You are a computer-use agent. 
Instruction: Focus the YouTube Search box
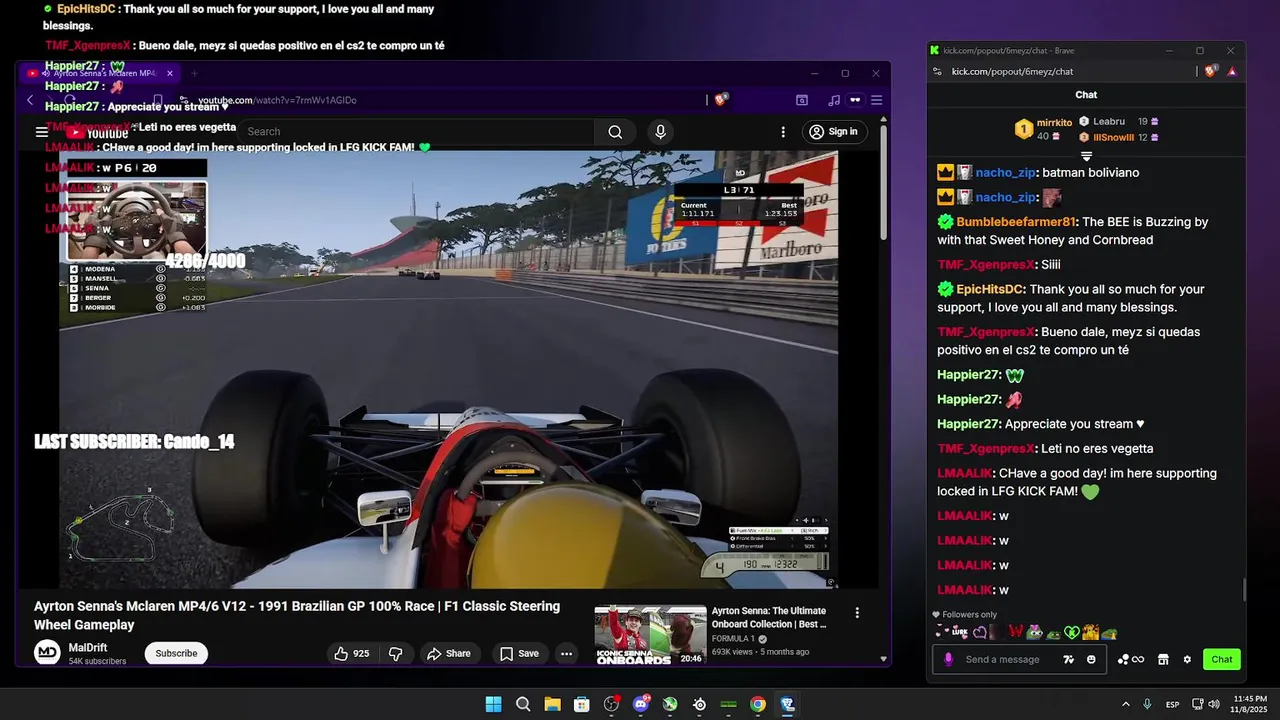[415, 132]
